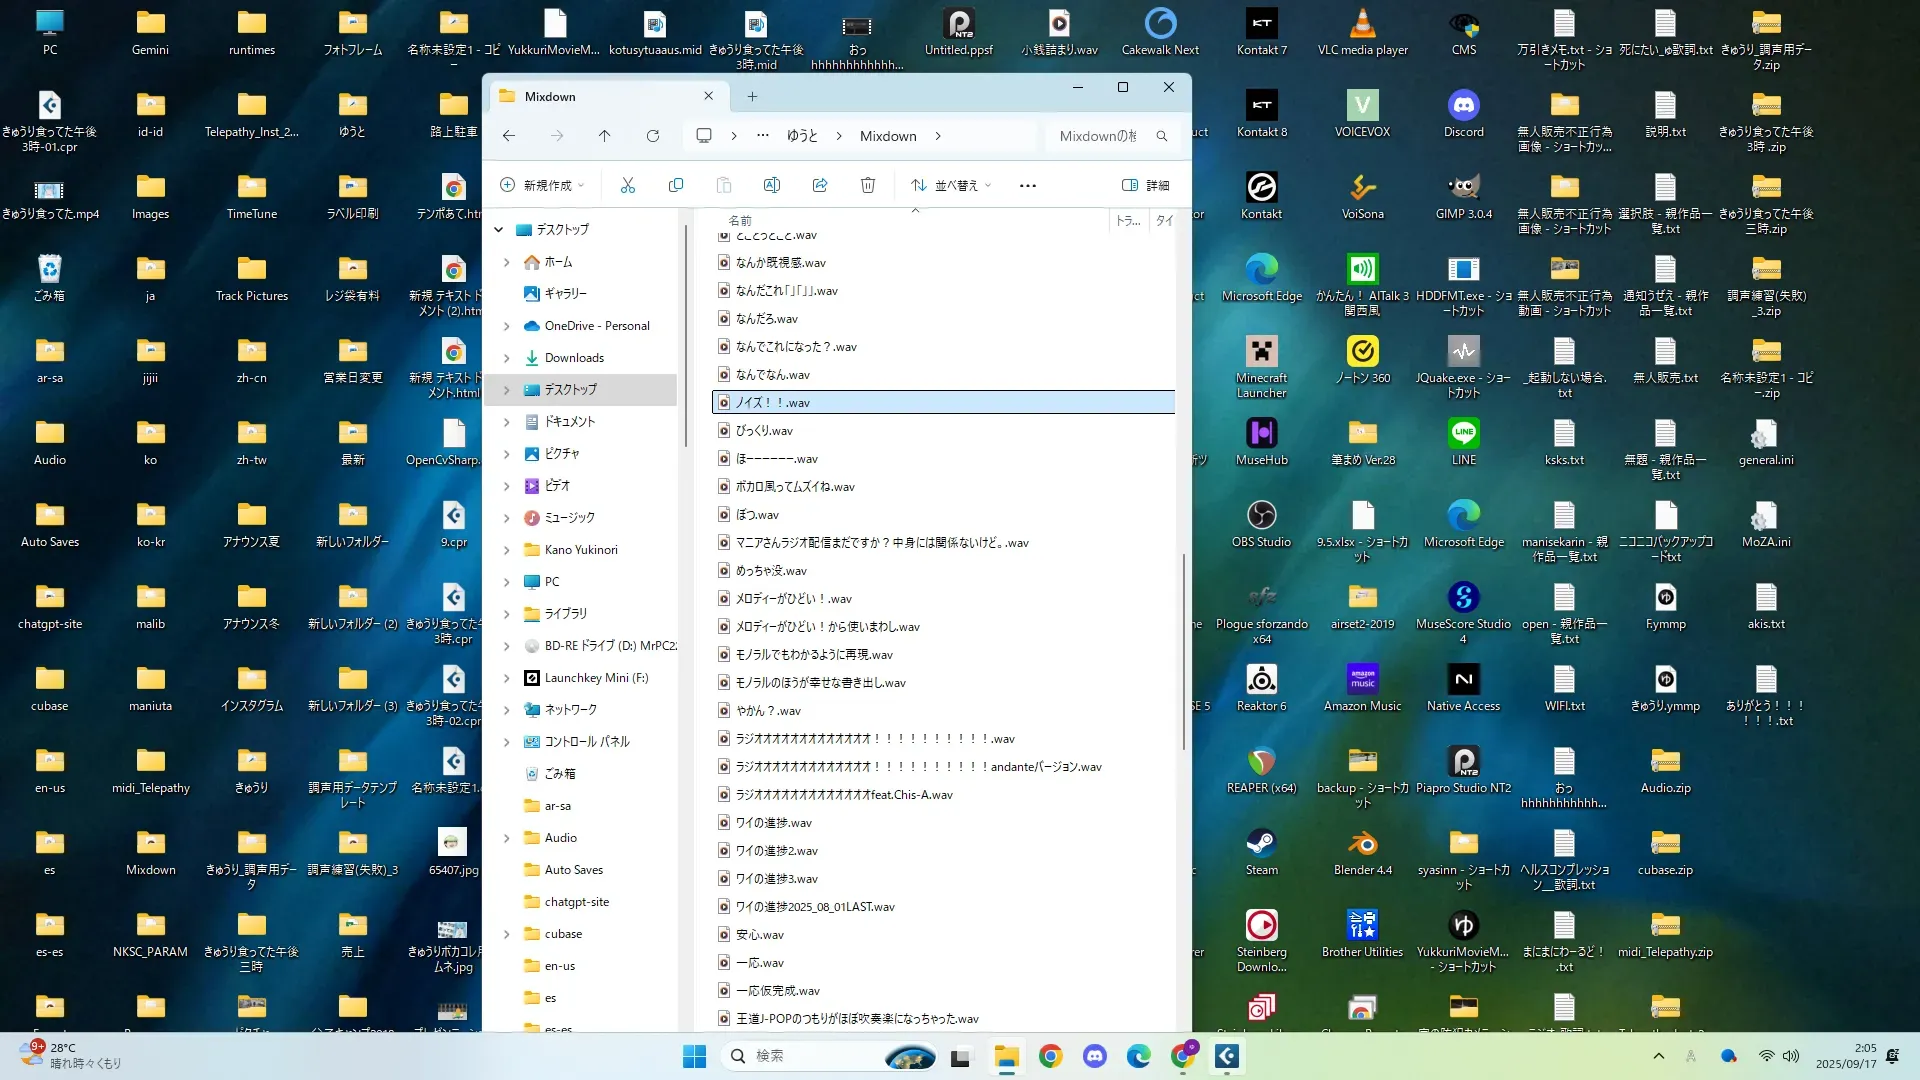Screen dimensions: 1920x1080
Task: Collapse the デスクトップ root tree node
Action: 499,229
